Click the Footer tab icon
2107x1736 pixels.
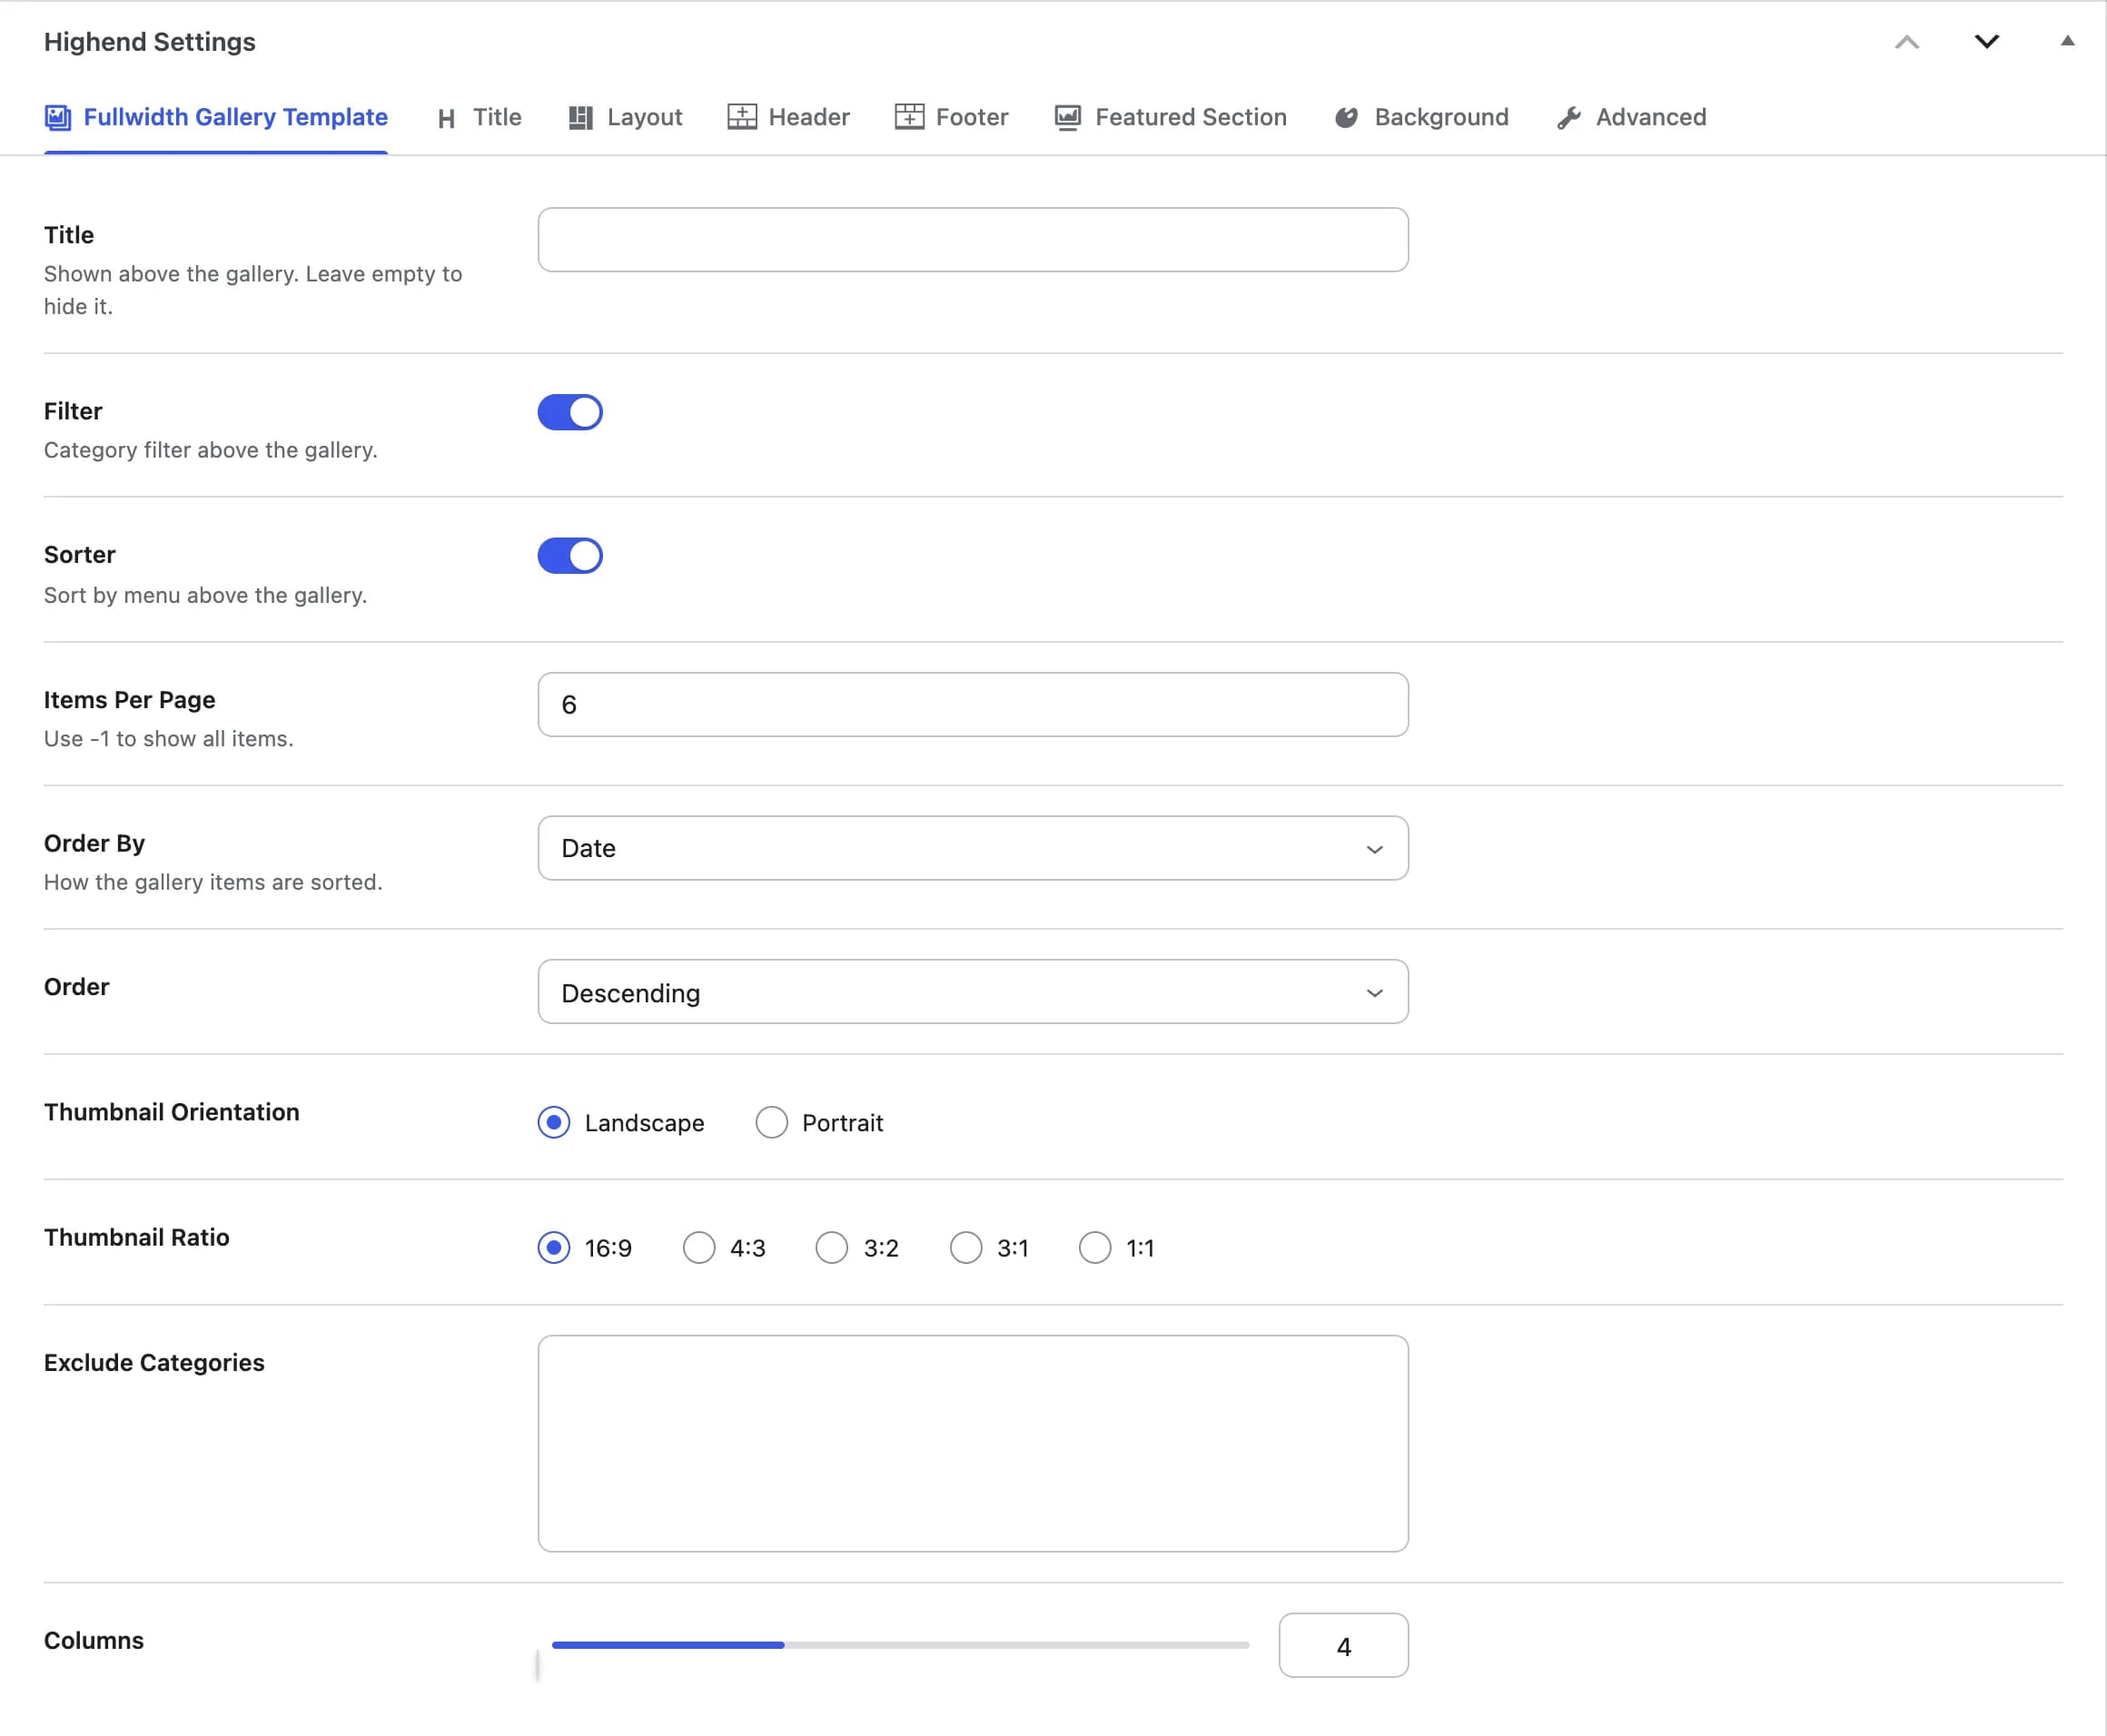click(909, 117)
